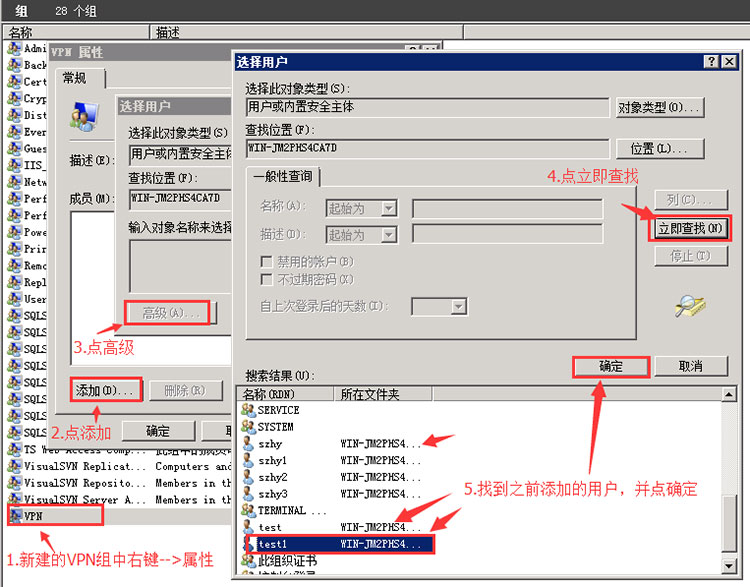Select the szhy3 user icon
Image resolution: width=750 pixels, height=587 pixels.
point(249,494)
